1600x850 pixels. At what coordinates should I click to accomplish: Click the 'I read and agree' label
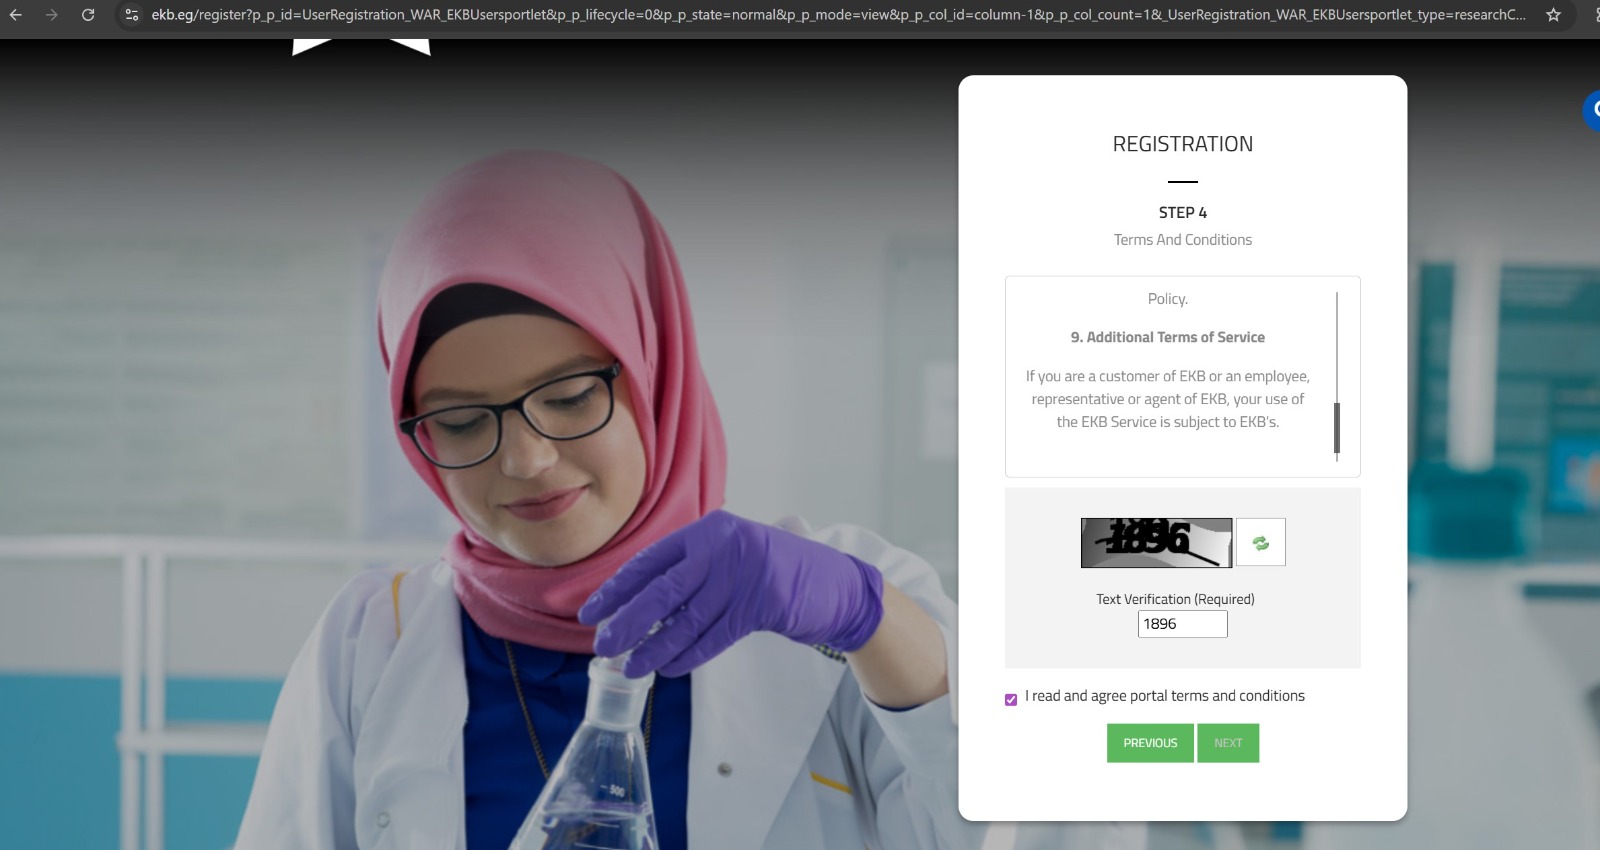point(1164,696)
